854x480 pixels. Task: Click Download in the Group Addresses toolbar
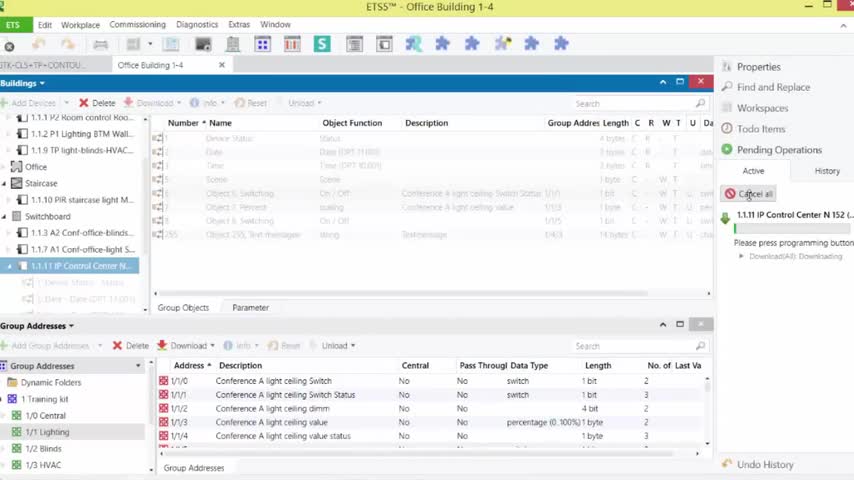[182, 346]
